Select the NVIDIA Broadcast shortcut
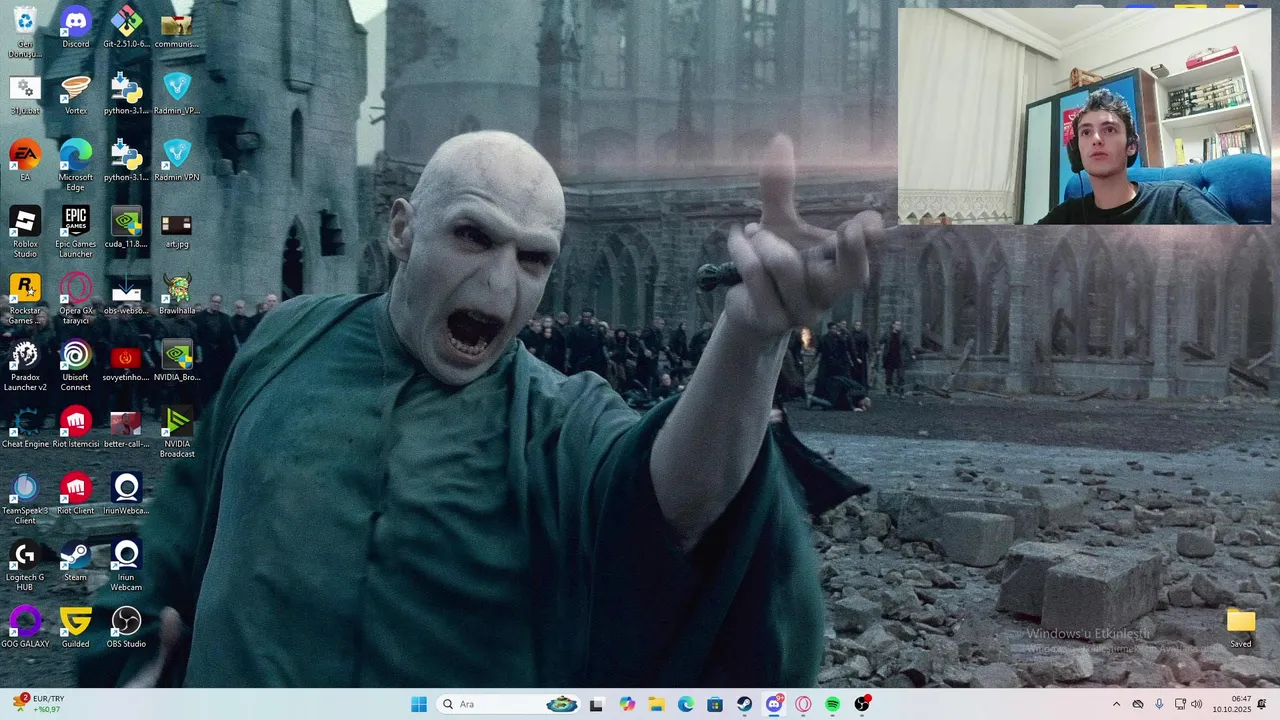The image size is (1280, 720). coord(177,433)
